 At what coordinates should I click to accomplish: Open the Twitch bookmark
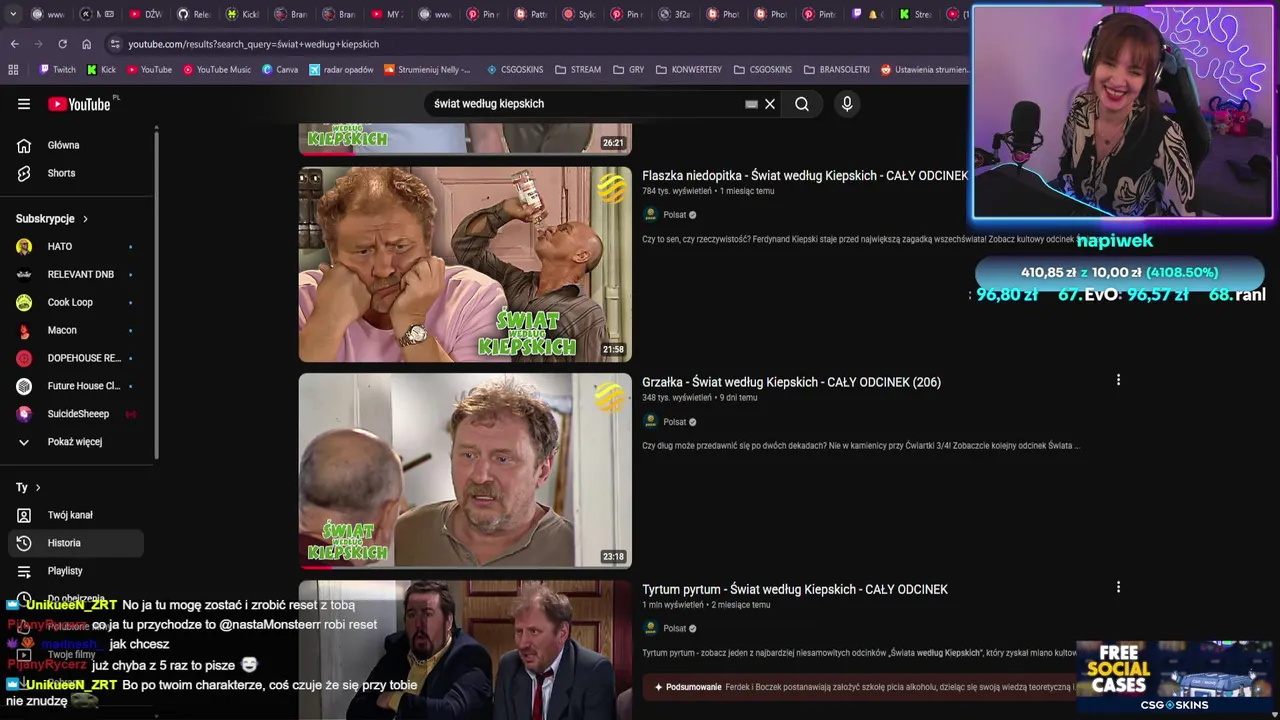pos(56,70)
